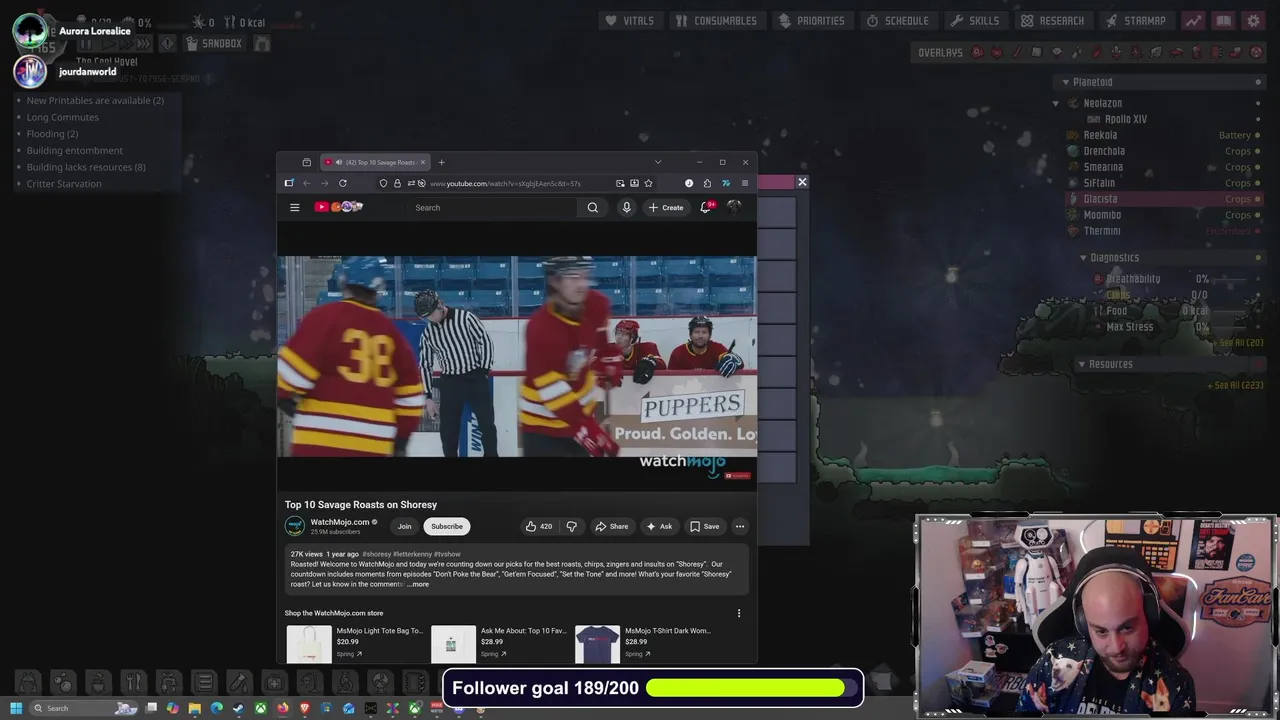This screenshot has height=720, width=1280.
Task: Save the video to a playlist
Action: click(x=704, y=526)
